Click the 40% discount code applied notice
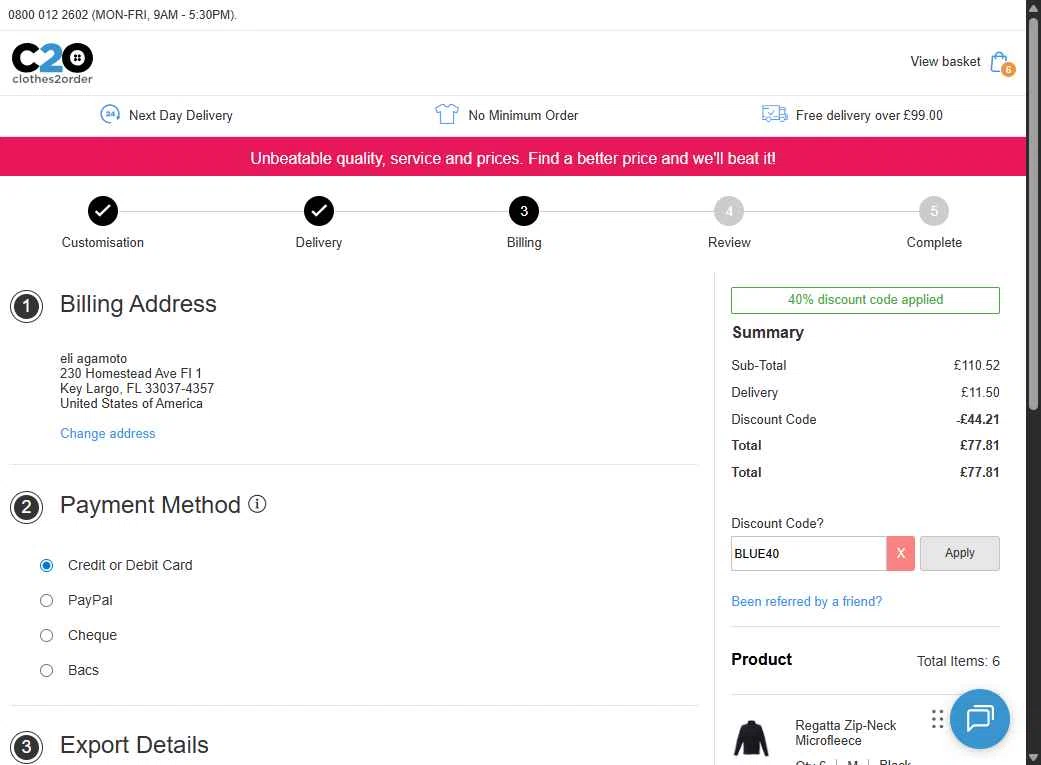This screenshot has height=765, width=1041. point(865,299)
